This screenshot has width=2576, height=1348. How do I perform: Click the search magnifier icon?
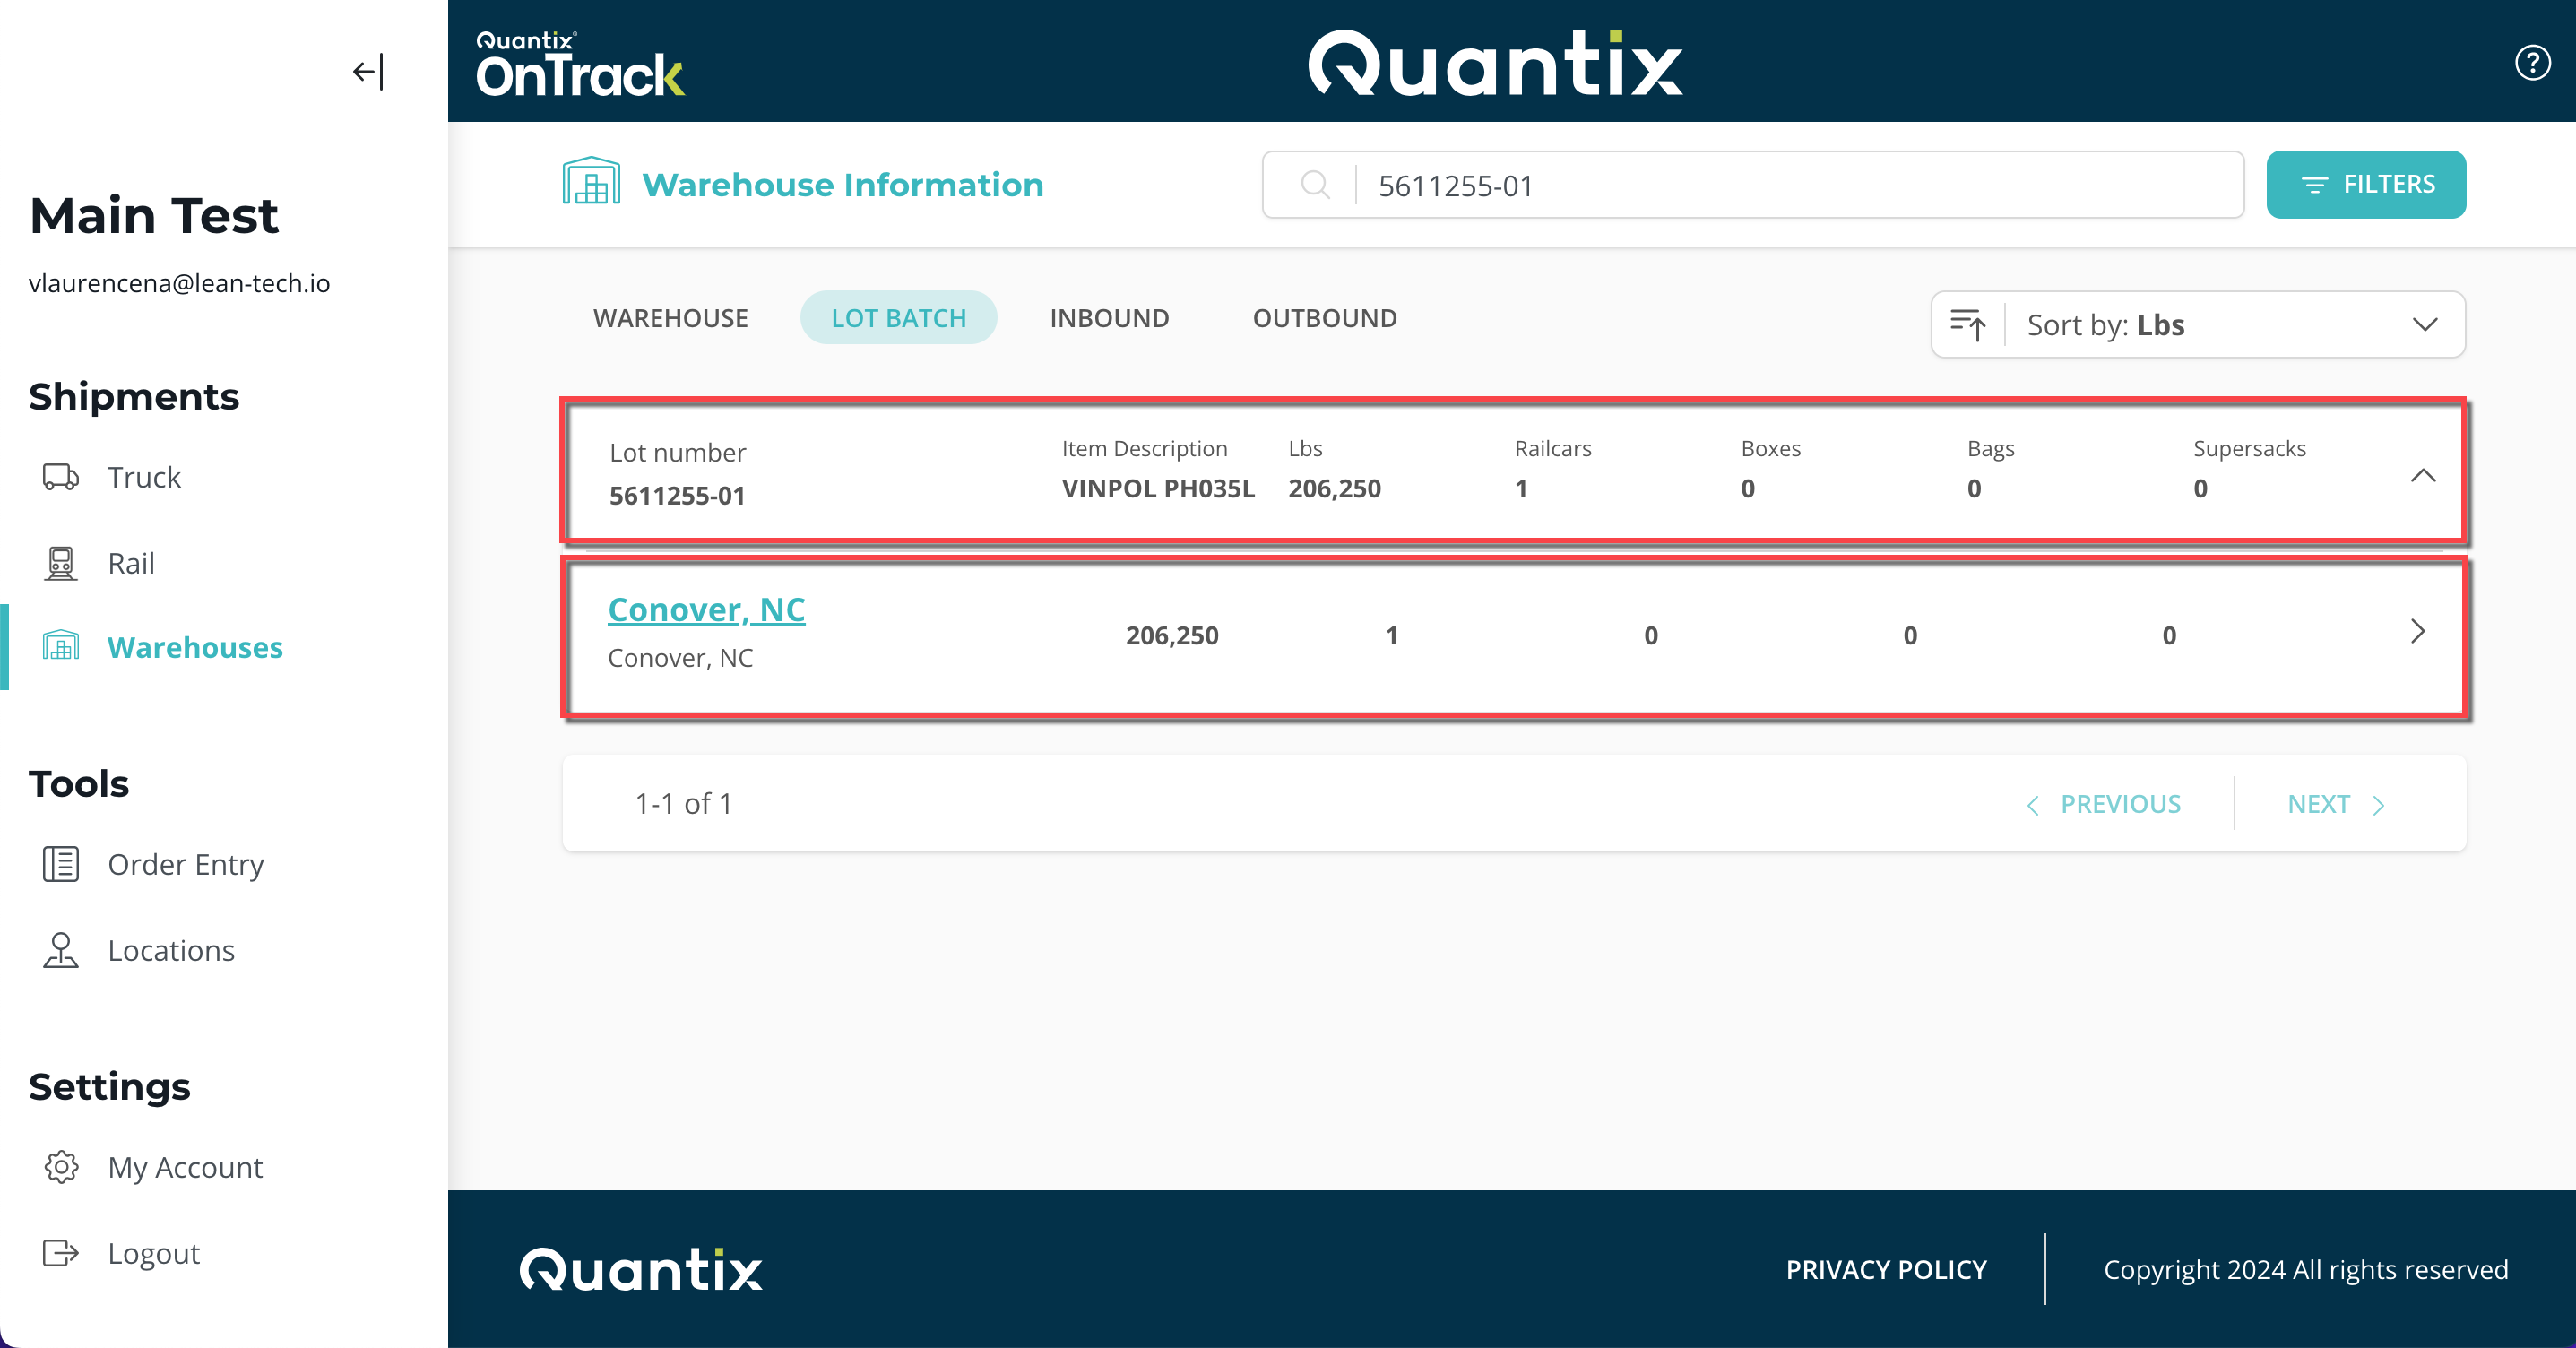point(1315,185)
